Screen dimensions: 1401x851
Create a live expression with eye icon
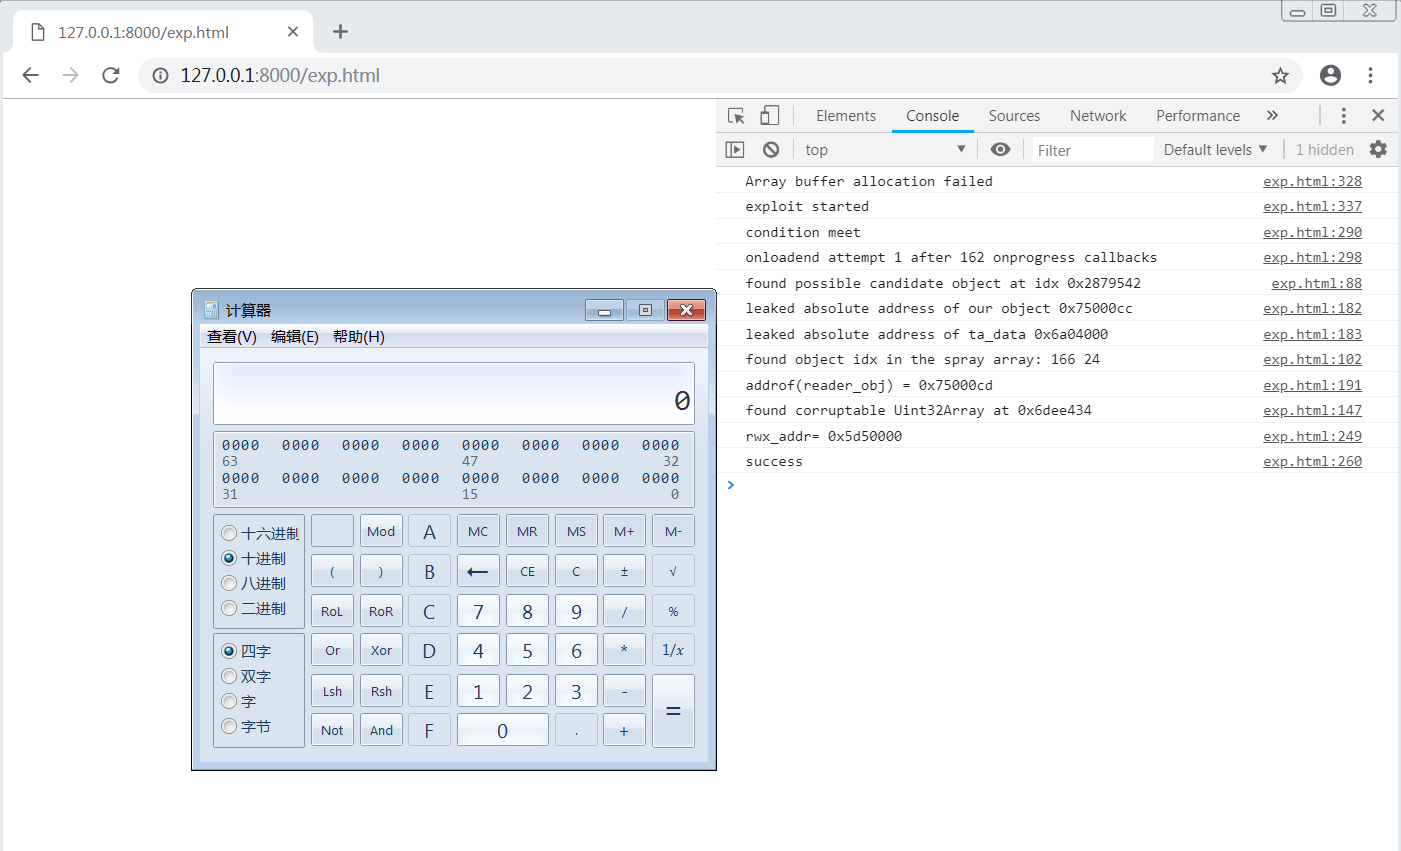tap(1000, 150)
